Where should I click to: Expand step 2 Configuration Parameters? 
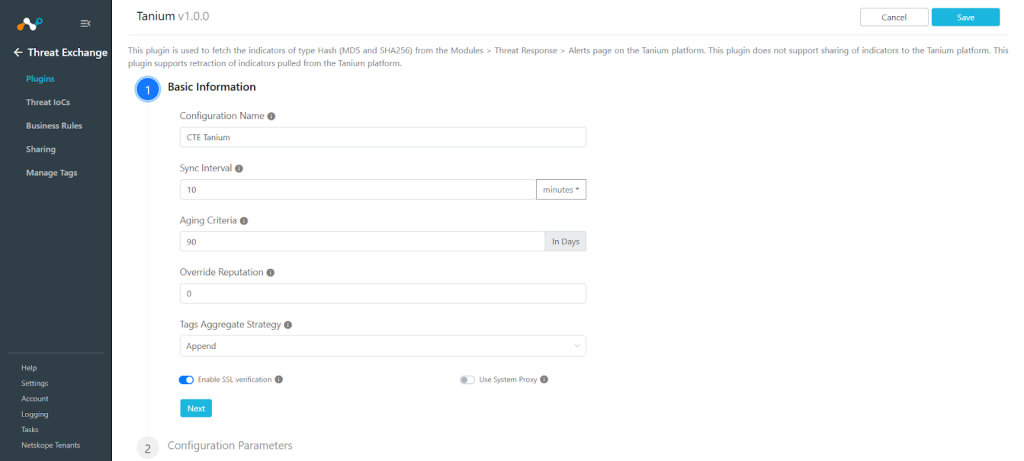(229, 445)
